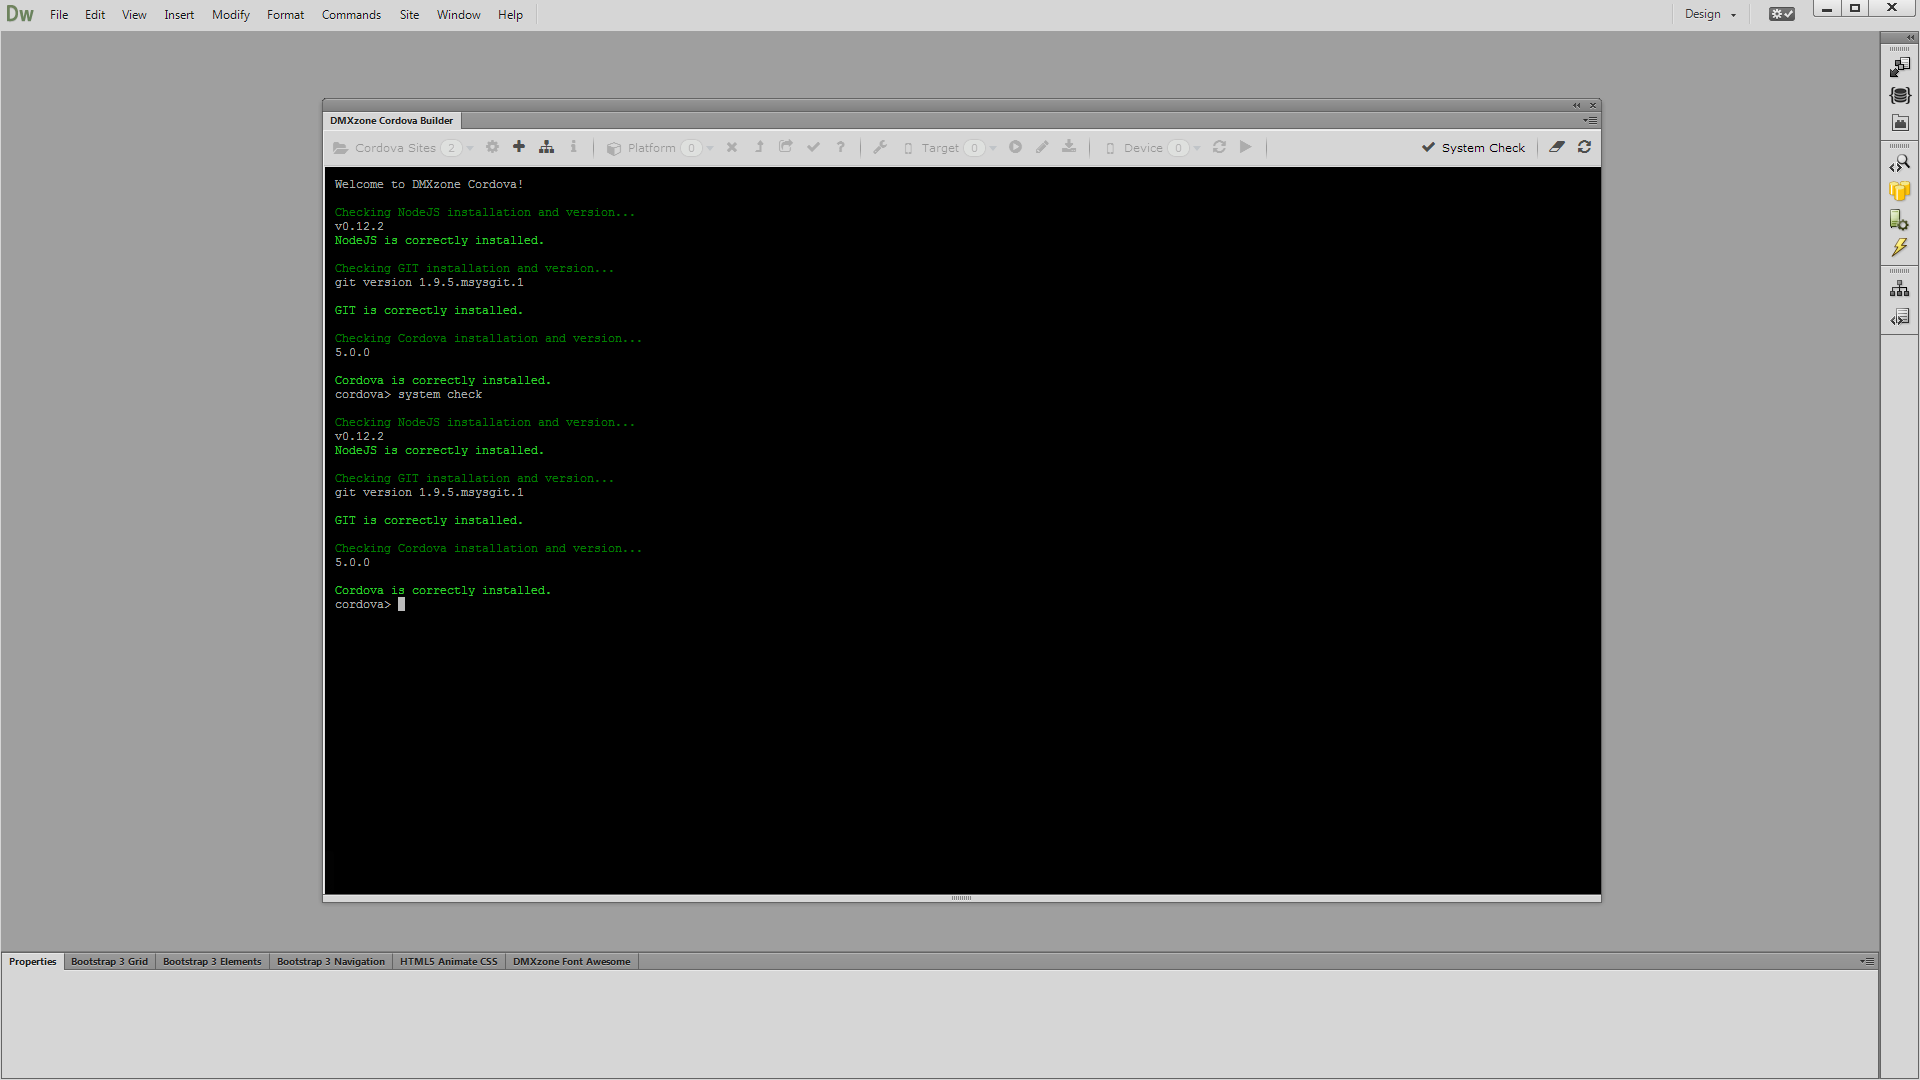Open the site map hierarchy panel icon
Image resolution: width=1920 pixels, height=1080 pixels.
coord(1899,289)
